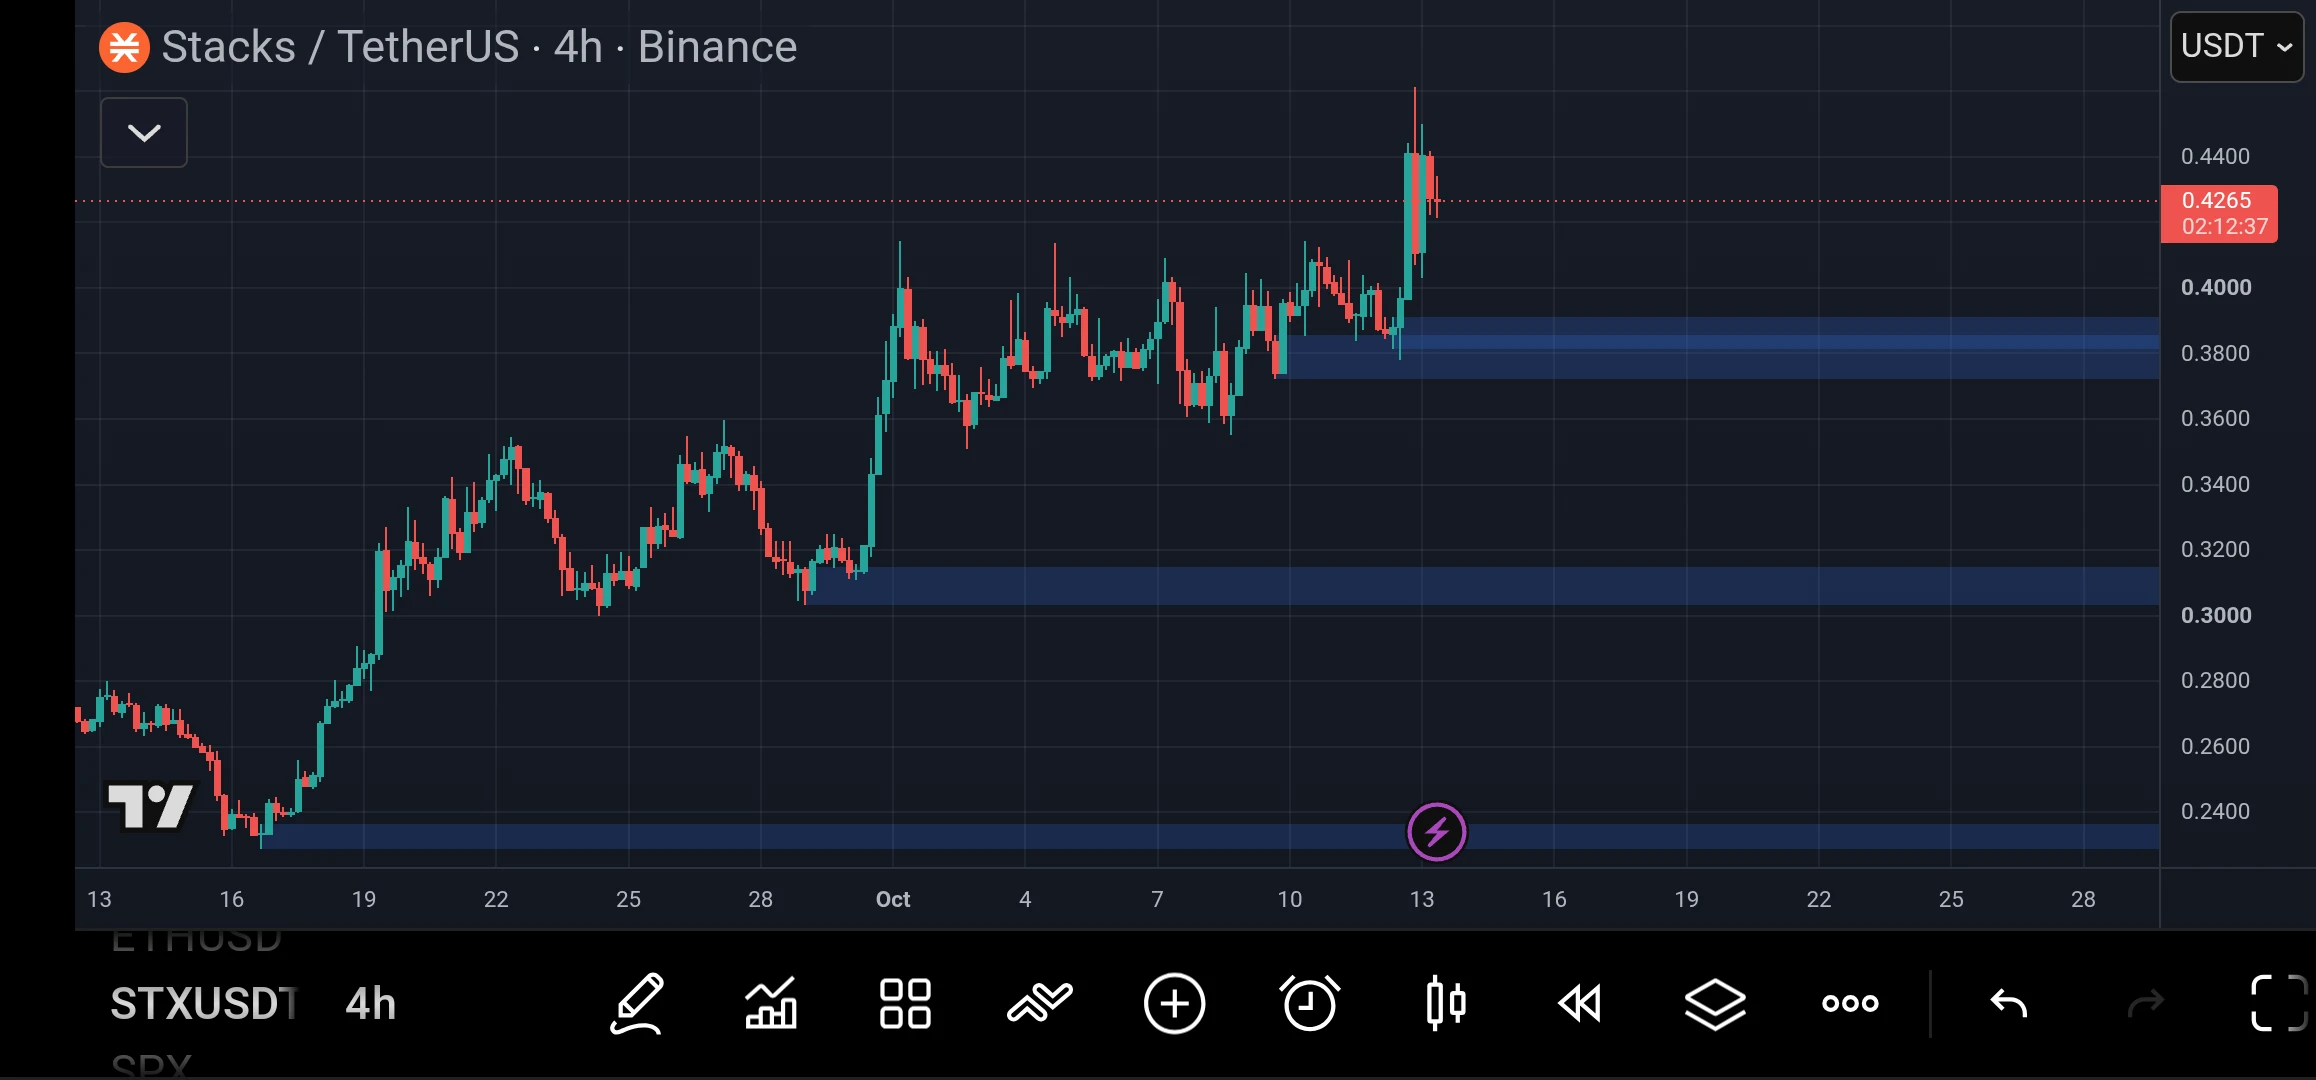Open the indicators chart icon
This screenshot has width=2316, height=1080.
[x=771, y=1003]
